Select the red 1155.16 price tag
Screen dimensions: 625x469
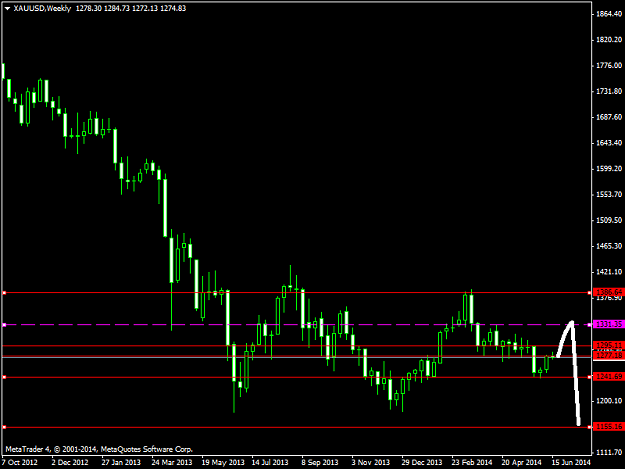click(608, 427)
